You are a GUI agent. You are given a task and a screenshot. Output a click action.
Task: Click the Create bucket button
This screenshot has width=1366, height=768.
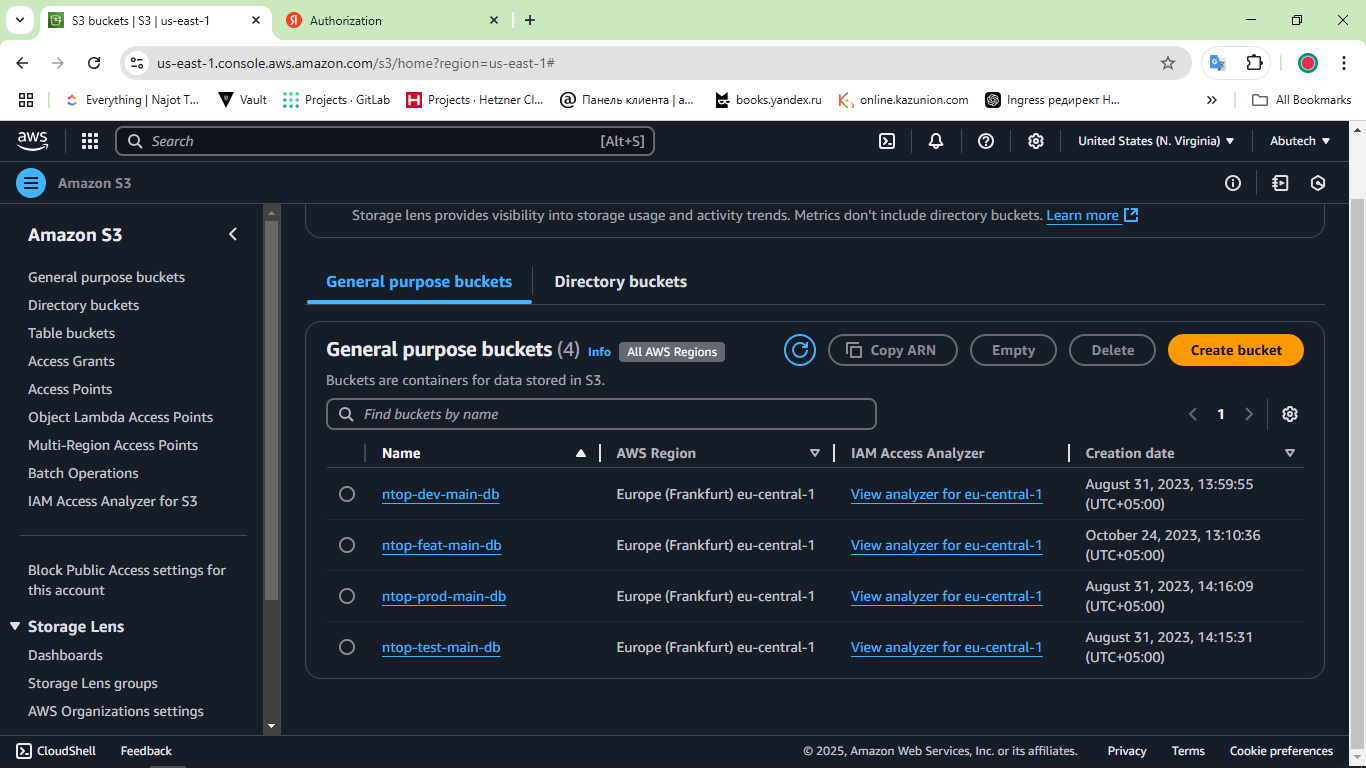point(1236,350)
